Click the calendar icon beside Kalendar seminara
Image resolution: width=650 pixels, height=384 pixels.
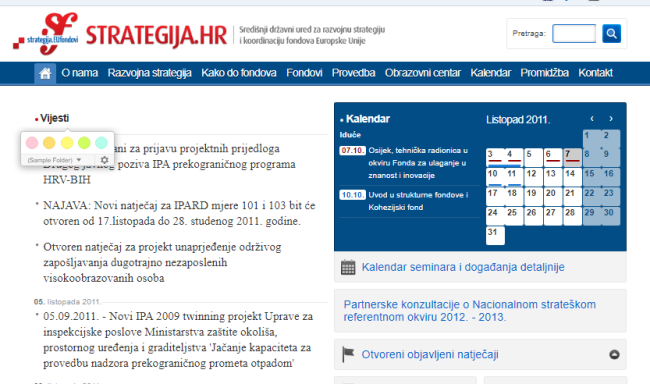click(x=348, y=267)
